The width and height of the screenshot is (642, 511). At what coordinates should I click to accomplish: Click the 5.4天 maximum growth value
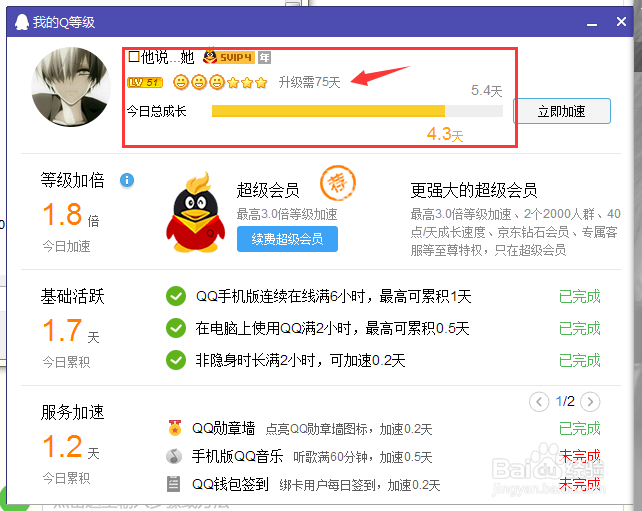[x=486, y=90]
